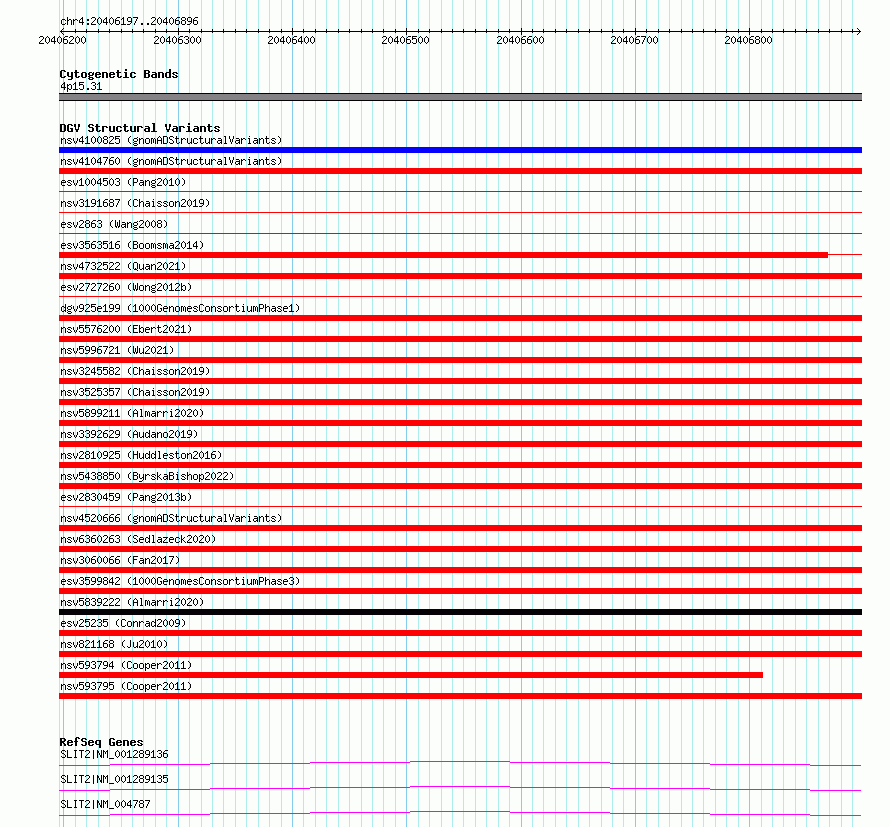The height and width of the screenshot is (827, 890).
Task: Select the blue nsv4100825 variant bar
Action: pos(460,150)
